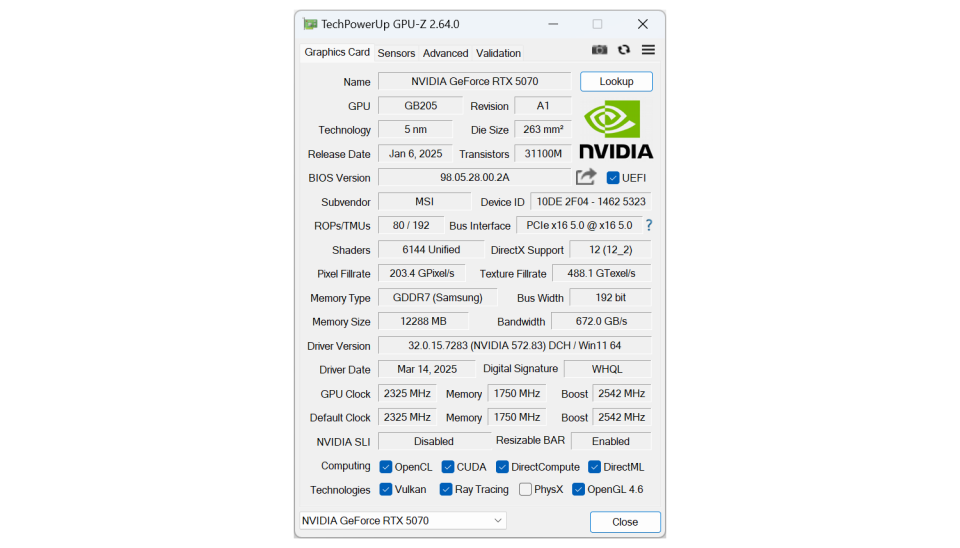The width and height of the screenshot is (960, 548).
Task: Click the Device ID value 10DE 2F04
Action: tap(591, 201)
